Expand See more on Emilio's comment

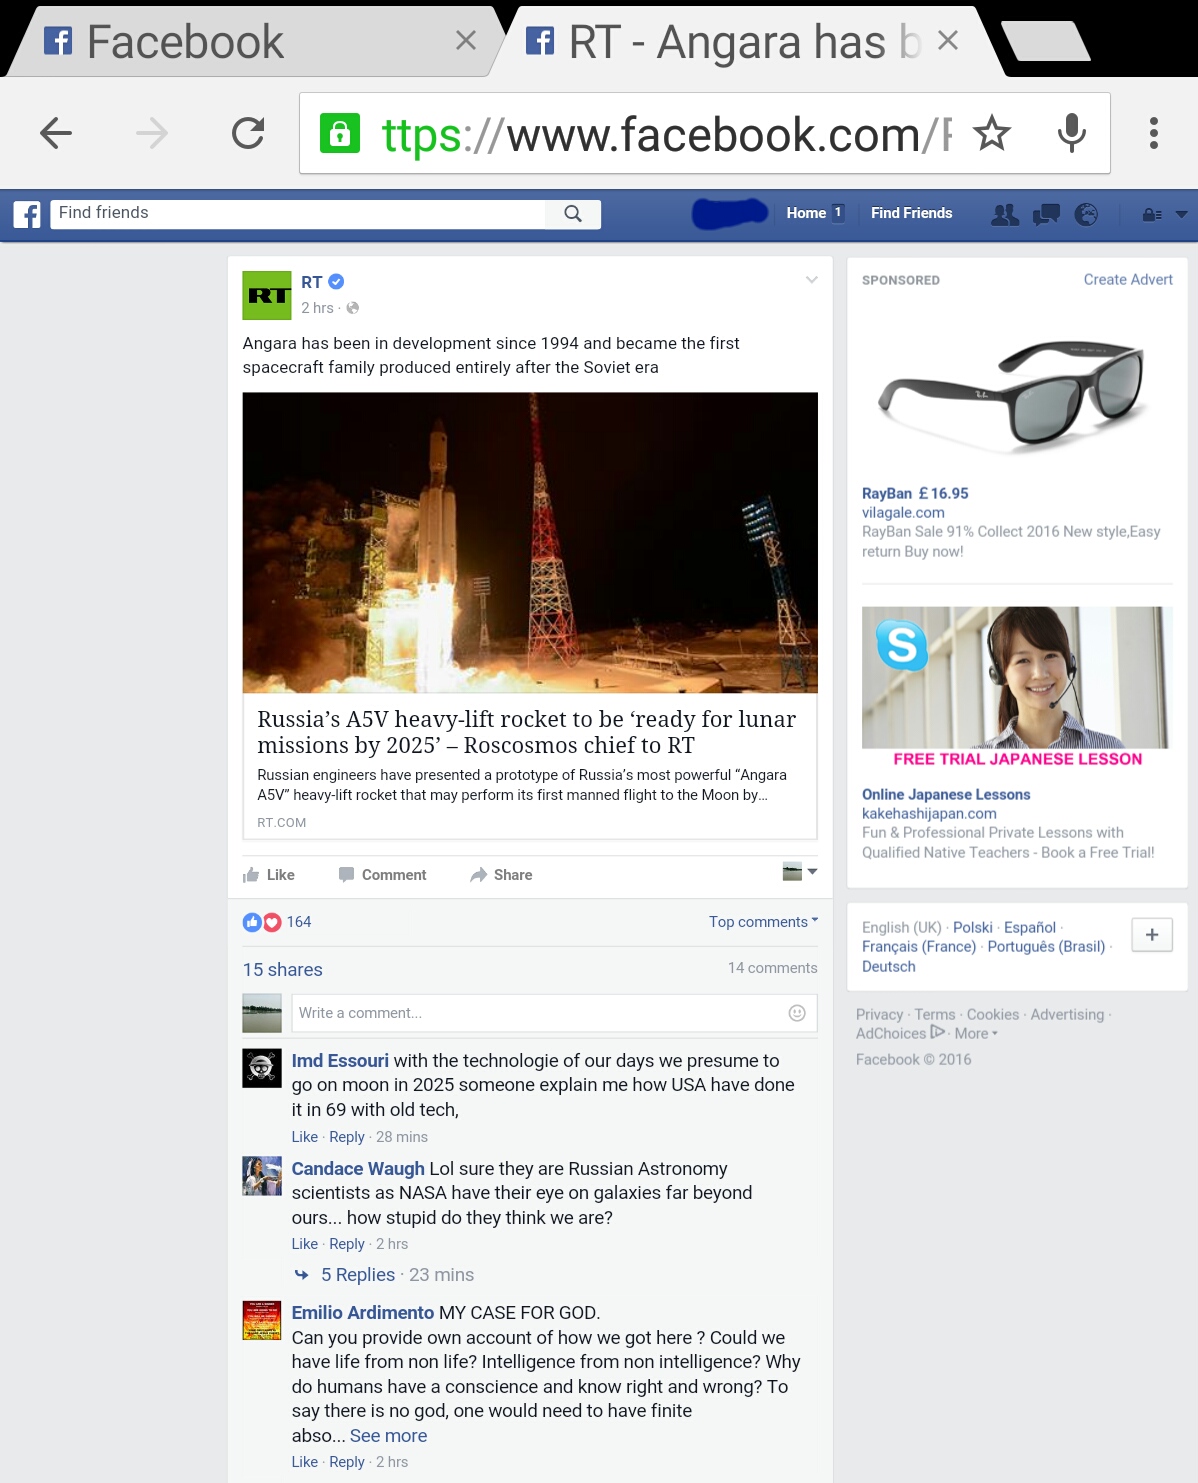[x=389, y=1436]
